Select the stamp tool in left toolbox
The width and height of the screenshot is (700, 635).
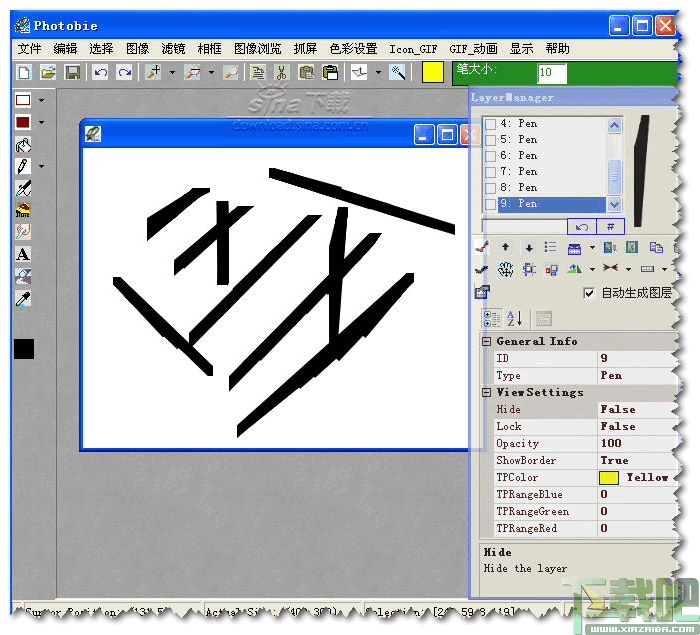23,210
